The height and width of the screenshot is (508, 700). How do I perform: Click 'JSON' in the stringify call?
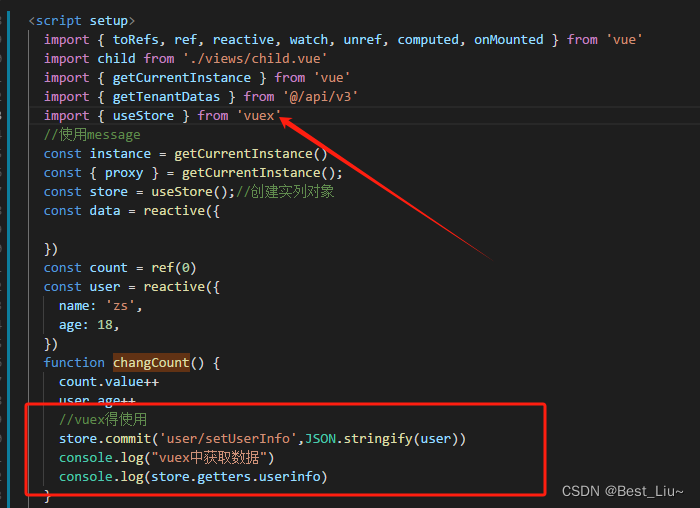[x=321, y=439]
